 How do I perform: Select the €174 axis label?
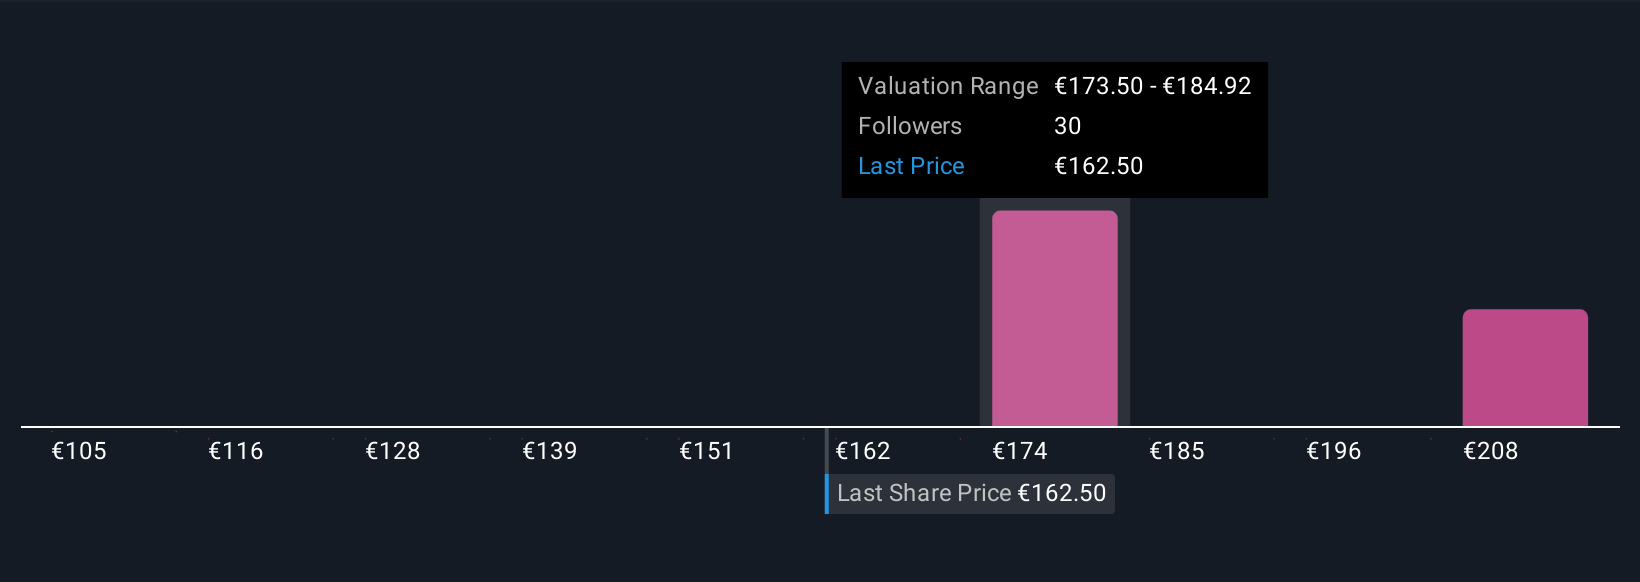coord(1020,451)
